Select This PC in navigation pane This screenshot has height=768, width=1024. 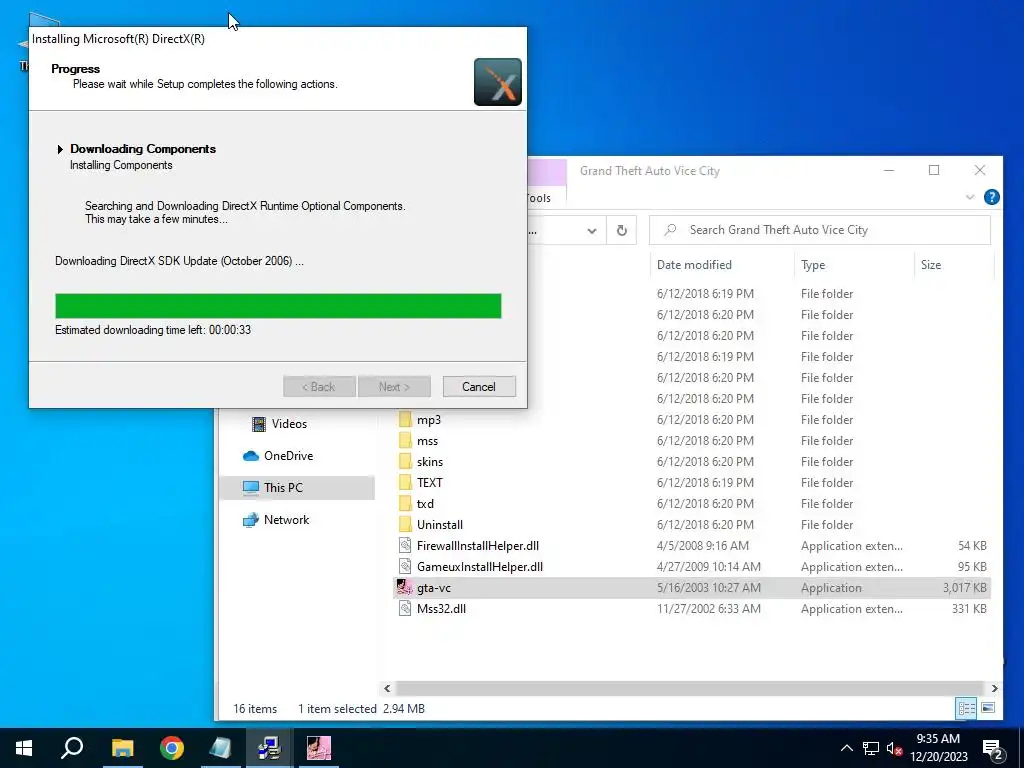pos(296,488)
